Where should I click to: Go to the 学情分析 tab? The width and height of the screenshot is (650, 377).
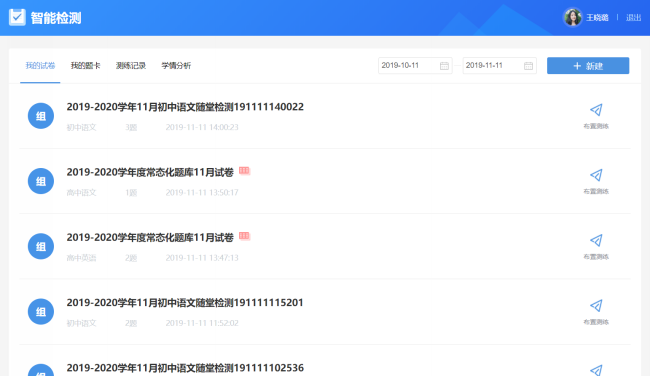point(176,66)
